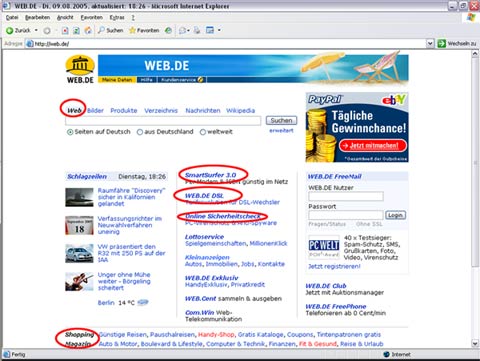Image resolution: width=480 pixels, height=361 pixels.
Task: Click the green Refresh page icon
Action: pos(76,31)
